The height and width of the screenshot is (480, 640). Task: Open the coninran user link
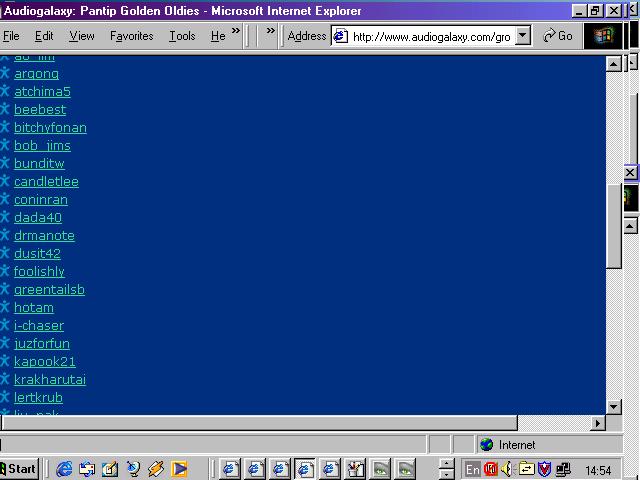point(41,199)
